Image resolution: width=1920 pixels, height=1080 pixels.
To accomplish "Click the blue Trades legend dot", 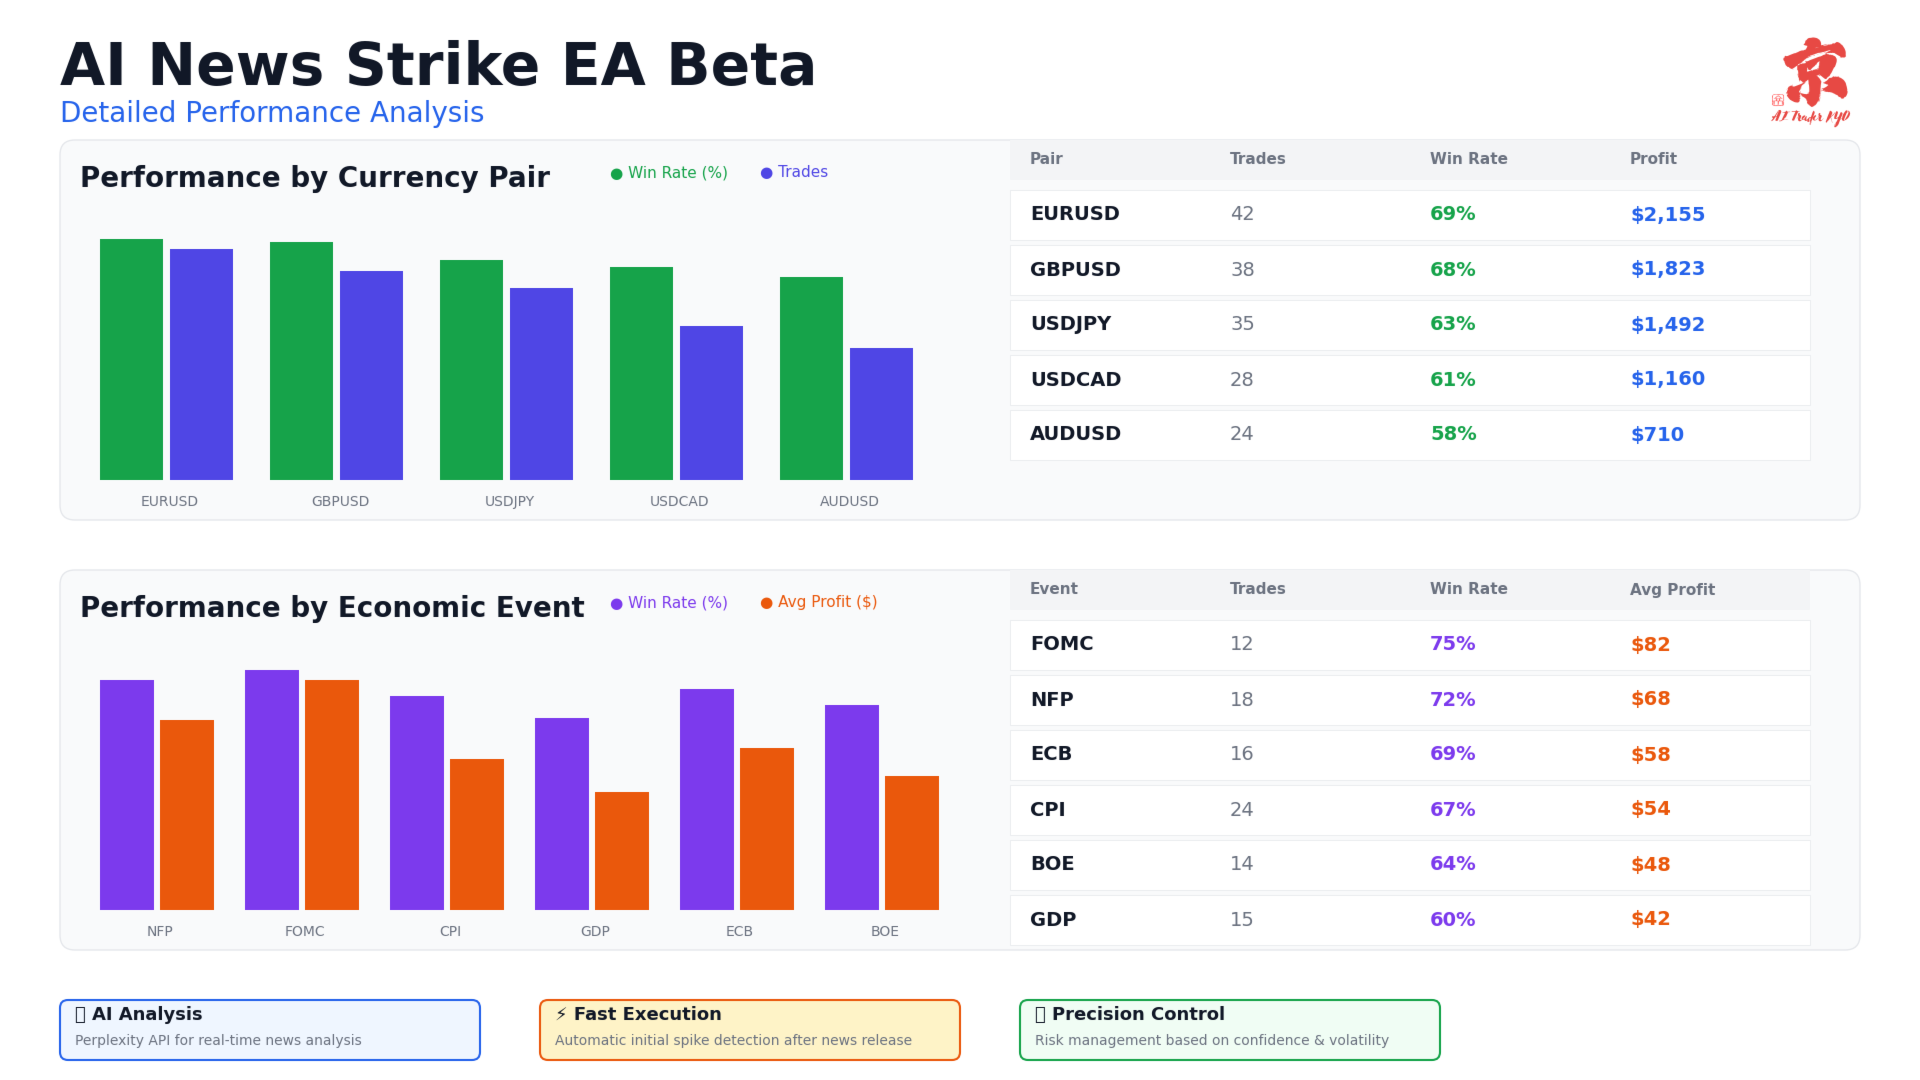I will point(766,174).
